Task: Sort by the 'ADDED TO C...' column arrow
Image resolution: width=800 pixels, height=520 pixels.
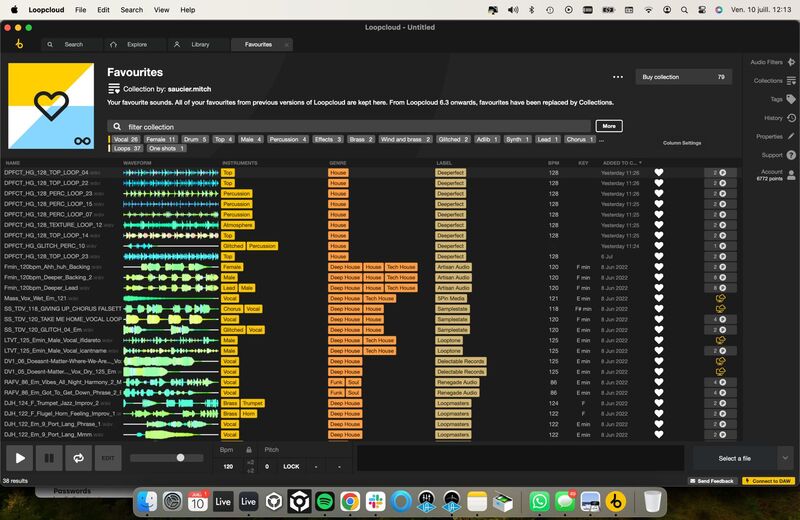Action: click(640, 163)
